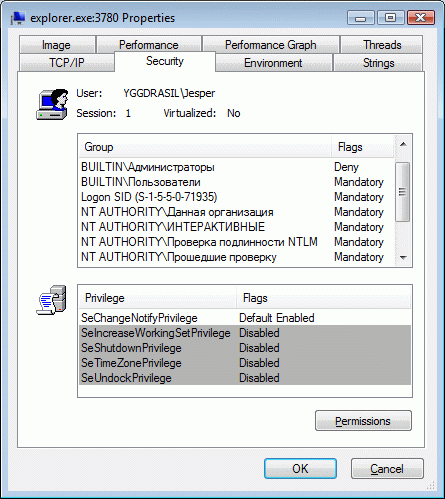Click group list scroll up arrow

tap(403, 144)
